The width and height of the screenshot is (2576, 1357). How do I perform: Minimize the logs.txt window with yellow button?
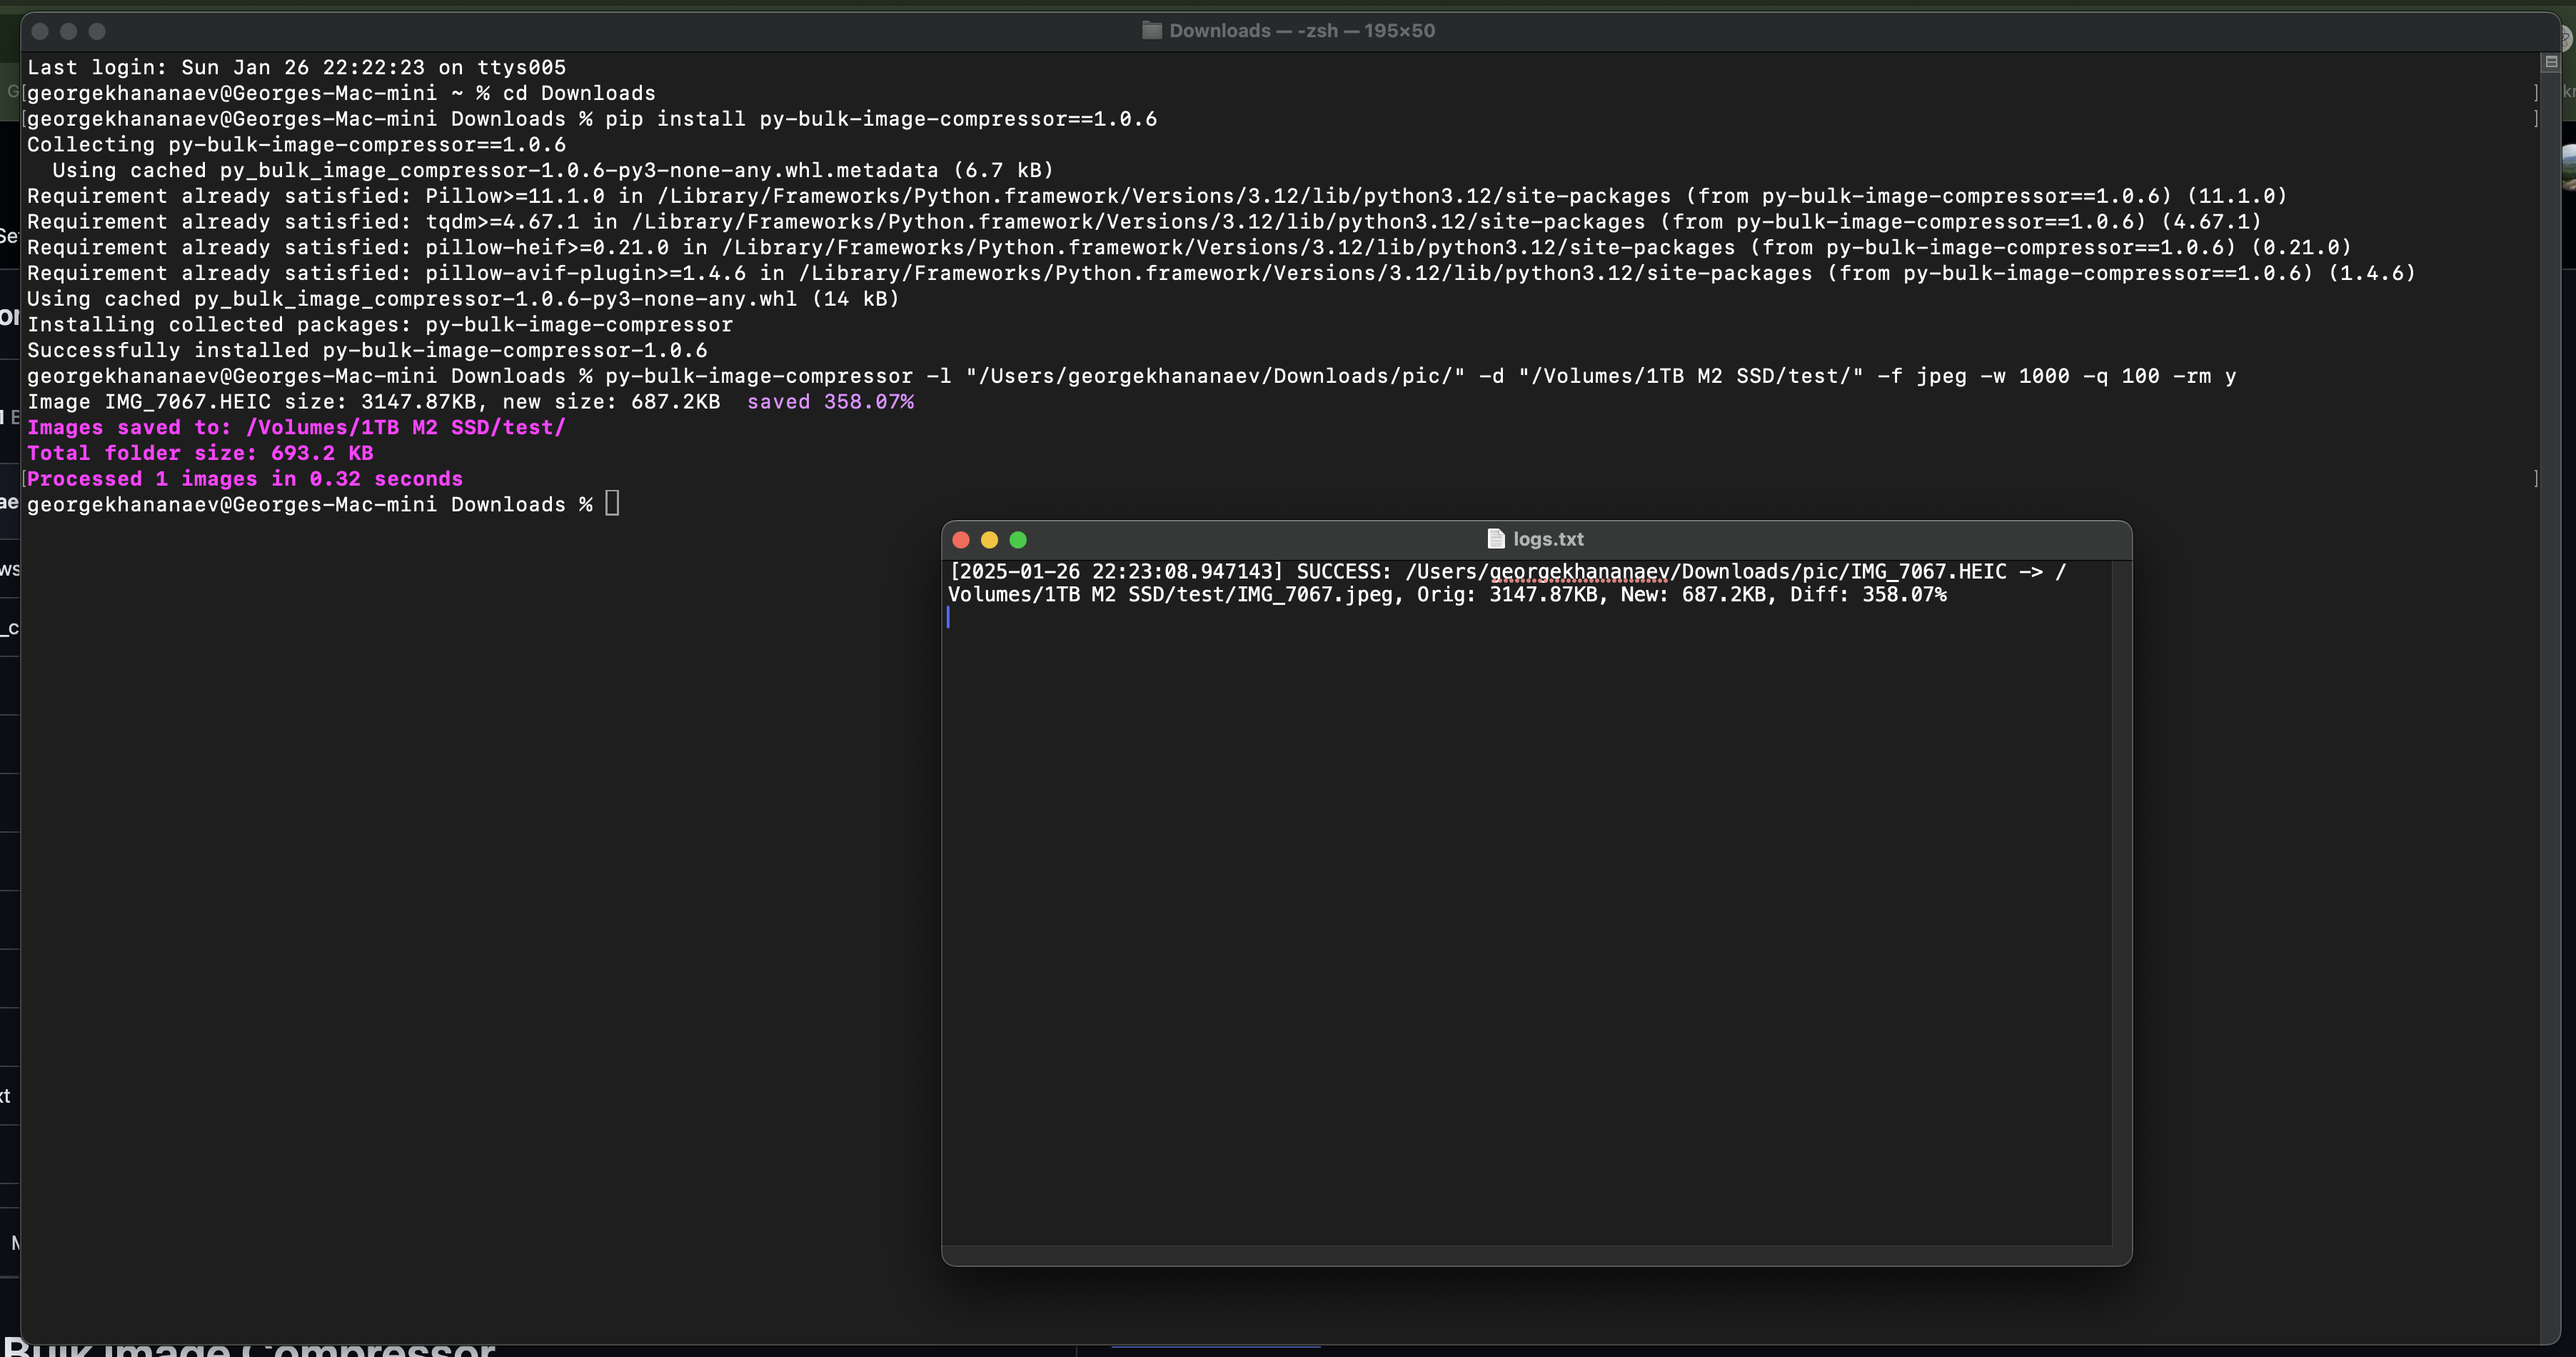click(989, 540)
